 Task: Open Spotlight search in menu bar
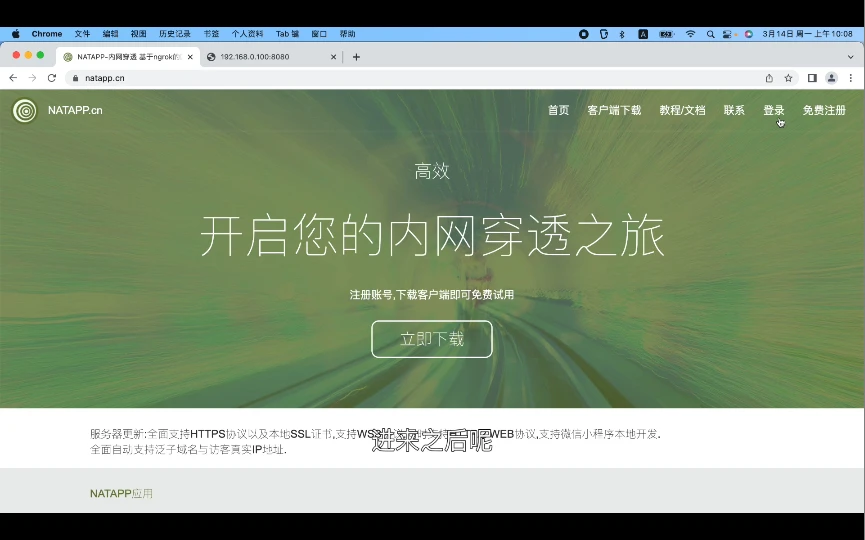(711, 34)
